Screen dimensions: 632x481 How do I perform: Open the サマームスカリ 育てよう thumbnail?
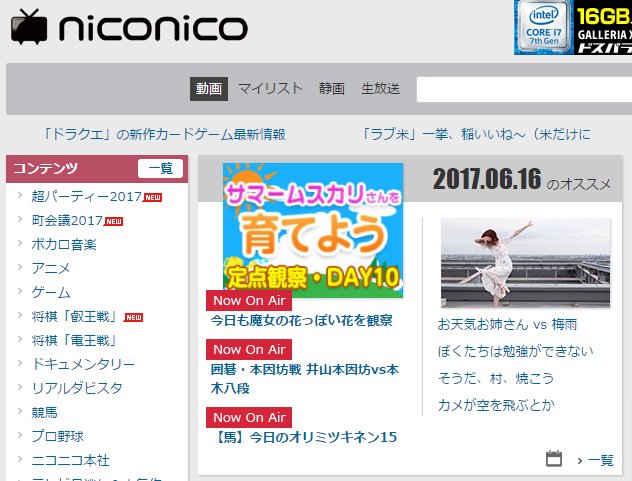(x=313, y=230)
